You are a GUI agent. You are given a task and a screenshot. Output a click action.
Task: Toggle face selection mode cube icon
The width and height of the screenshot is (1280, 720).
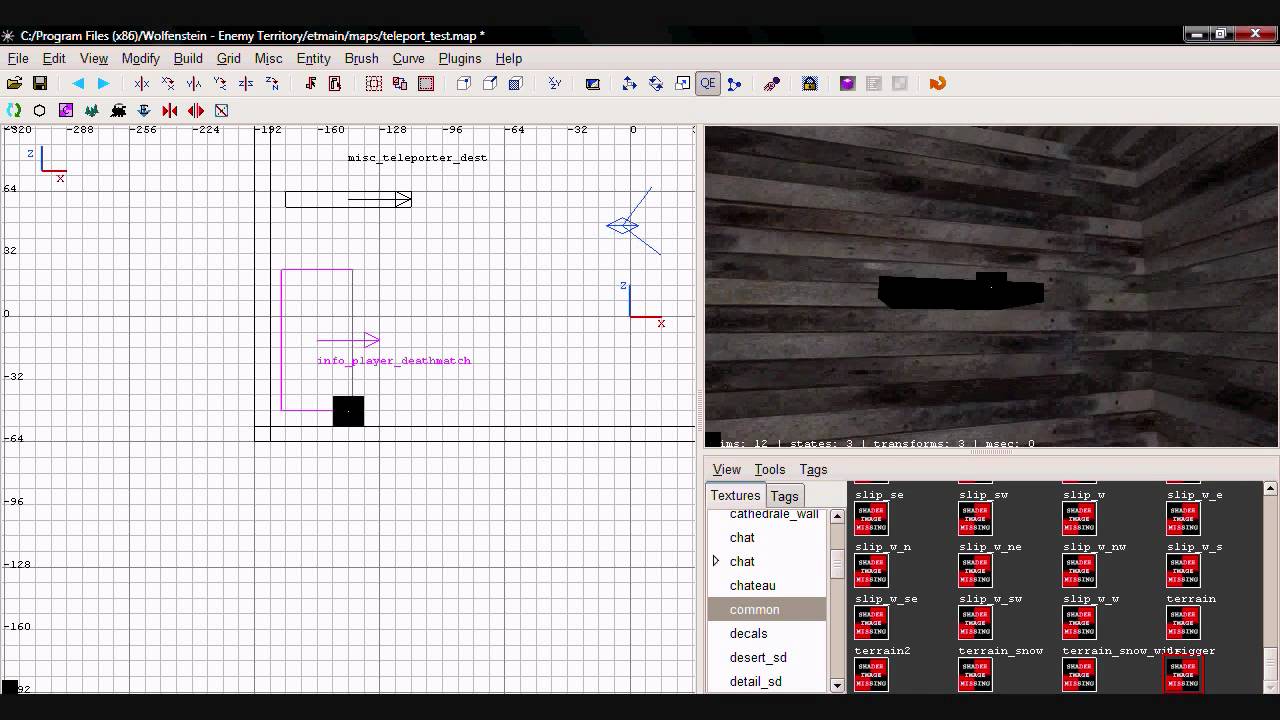(516, 84)
